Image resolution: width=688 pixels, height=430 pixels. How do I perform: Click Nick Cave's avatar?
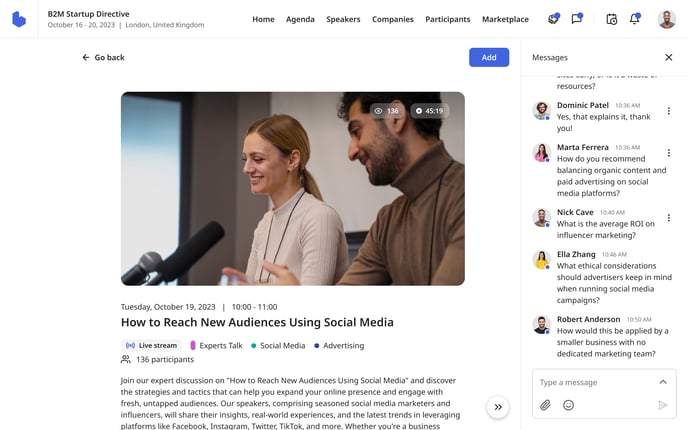542,217
